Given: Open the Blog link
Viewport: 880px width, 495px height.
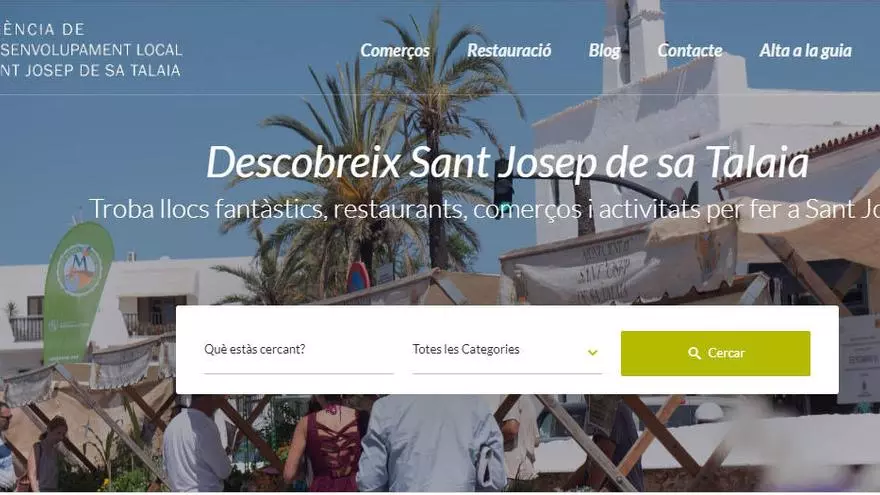Looking at the screenshot, I should point(604,51).
